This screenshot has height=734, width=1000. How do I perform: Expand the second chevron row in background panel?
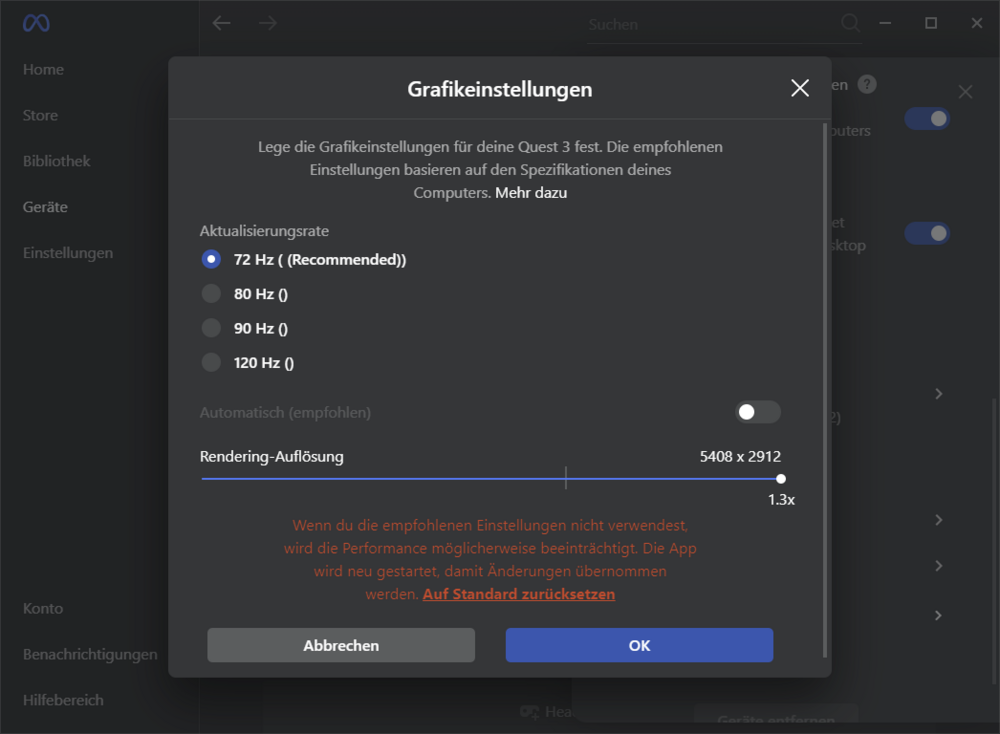pyautogui.click(x=938, y=520)
